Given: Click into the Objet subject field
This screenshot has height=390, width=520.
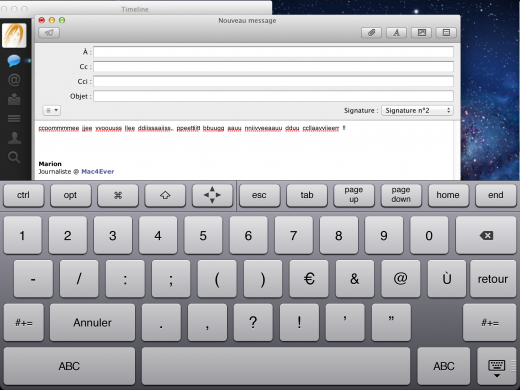Looking at the screenshot, I should 273,96.
